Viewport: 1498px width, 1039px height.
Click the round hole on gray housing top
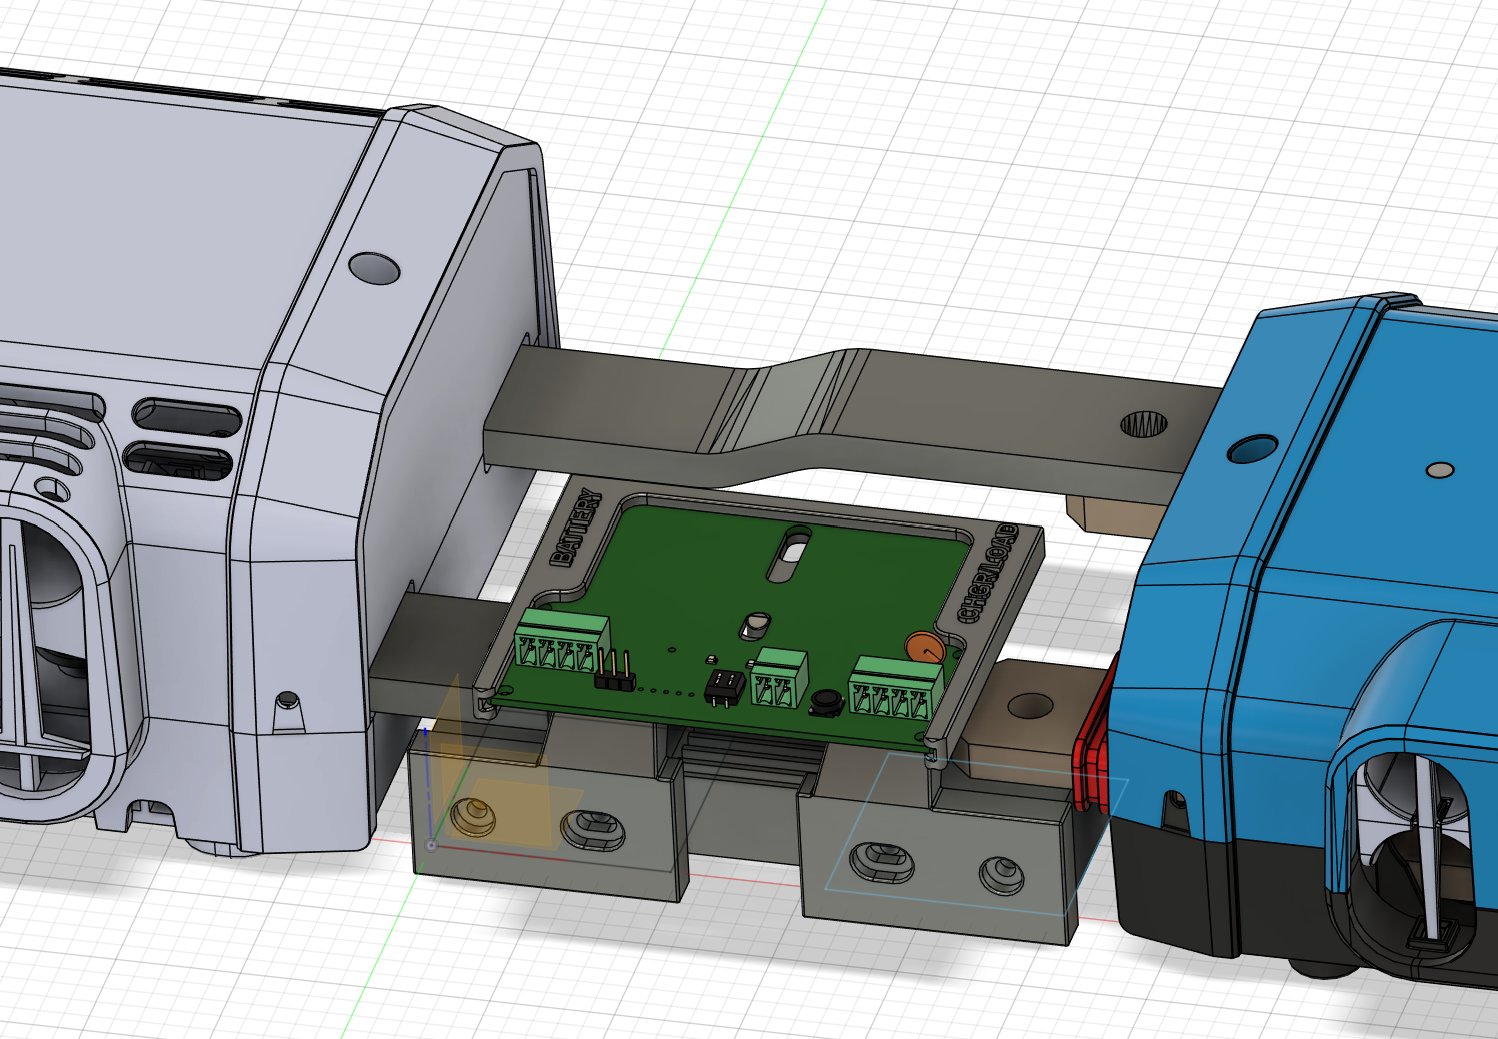374,268
